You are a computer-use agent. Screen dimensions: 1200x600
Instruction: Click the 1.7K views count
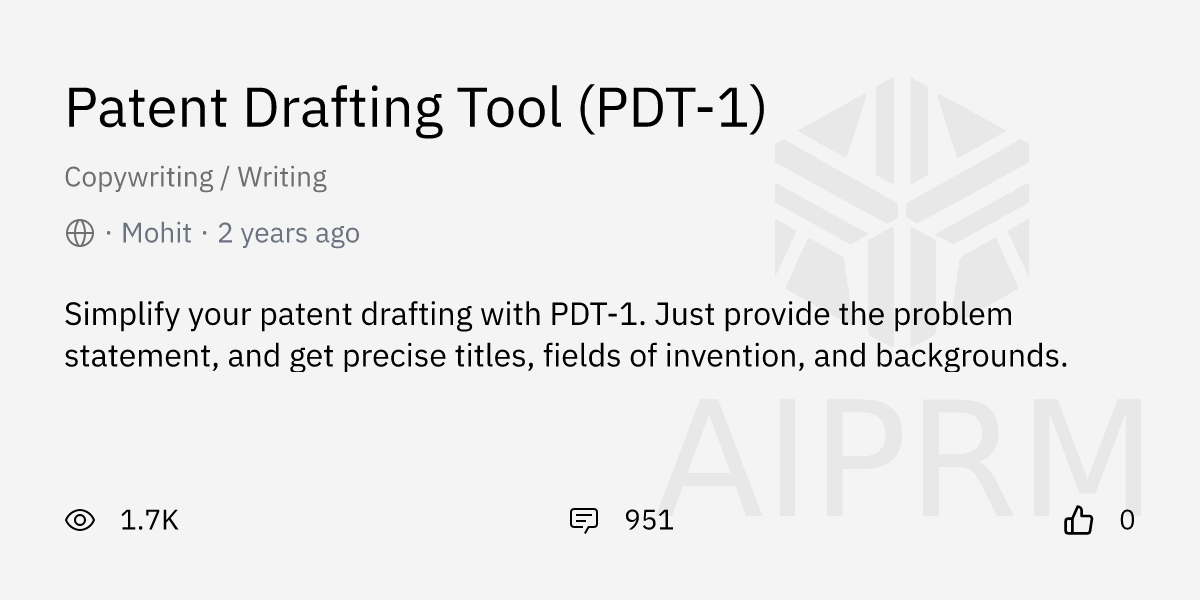(x=149, y=520)
